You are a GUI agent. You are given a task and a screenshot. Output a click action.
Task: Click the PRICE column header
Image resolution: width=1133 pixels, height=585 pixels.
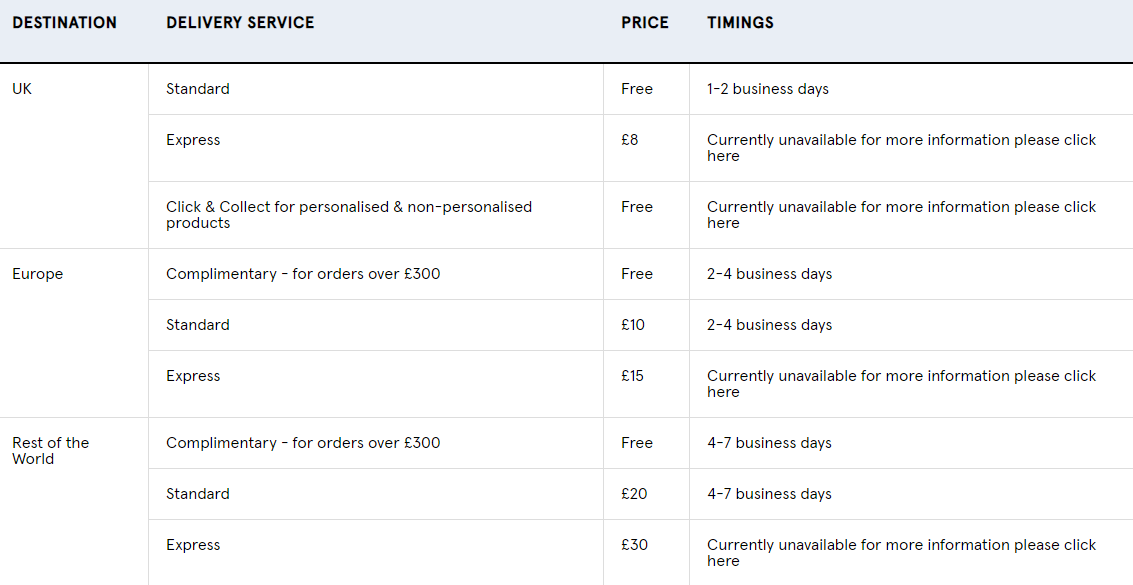644,22
